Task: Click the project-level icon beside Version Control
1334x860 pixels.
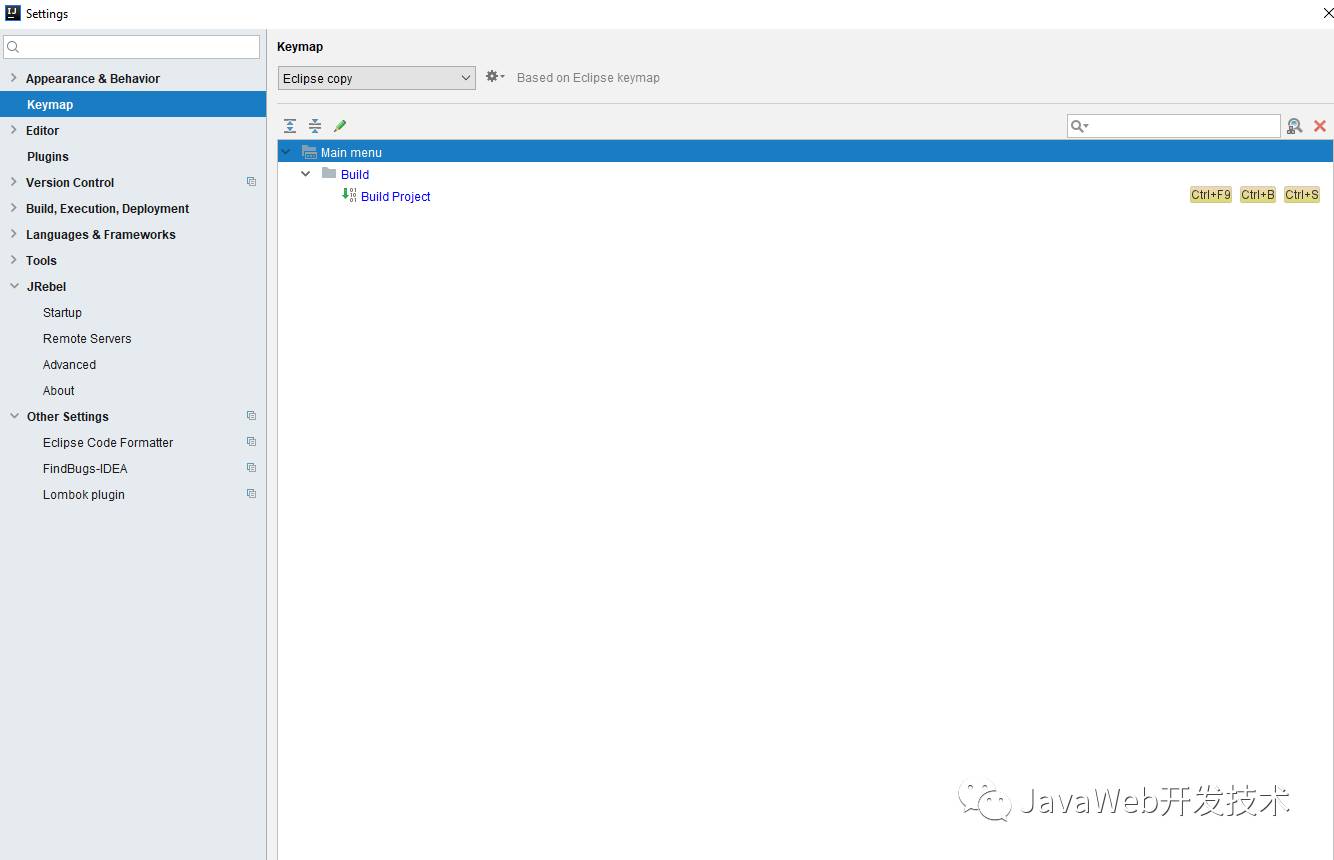Action: point(251,182)
